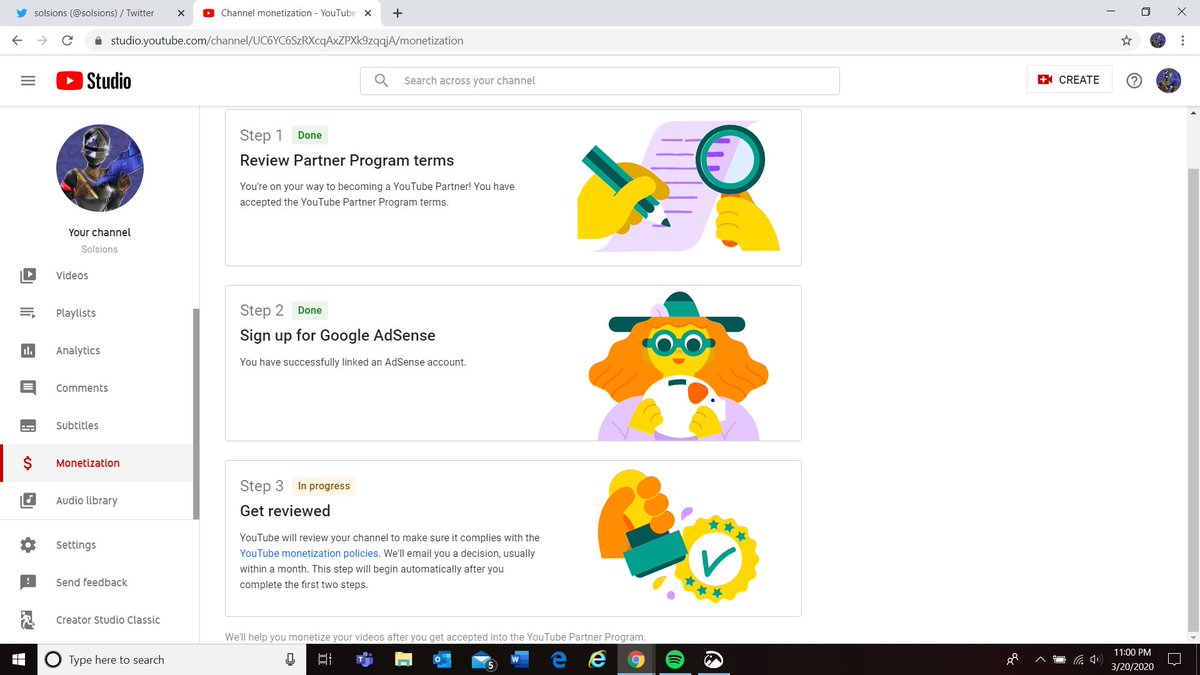
Task: Open Analytics section in sidebar
Action: click(x=77, y=351)
